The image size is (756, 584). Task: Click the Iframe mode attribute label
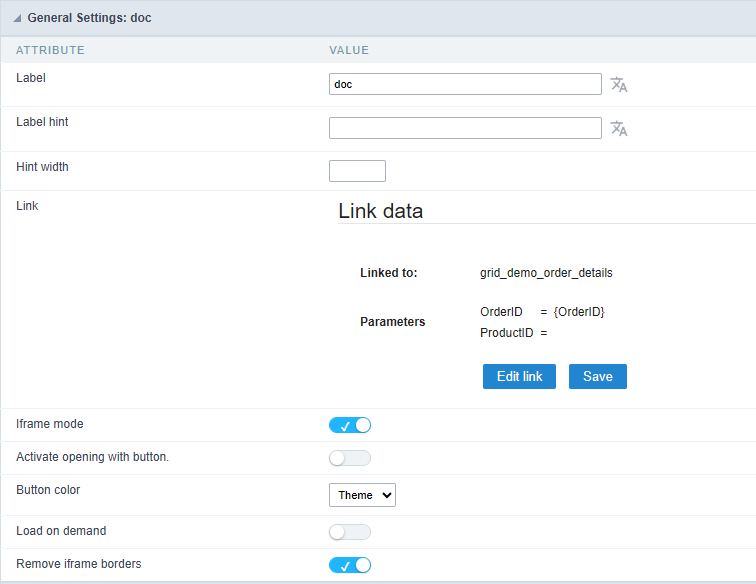coord(50,424)
